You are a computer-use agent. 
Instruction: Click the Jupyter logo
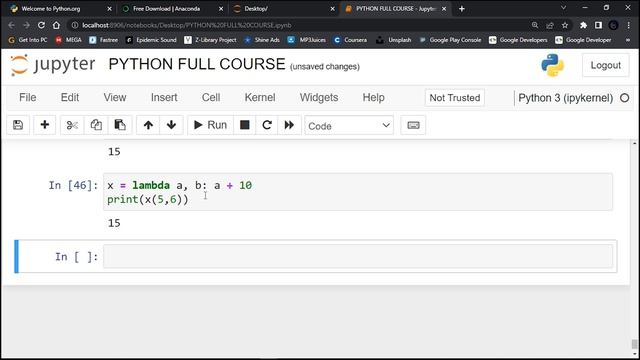53,65
